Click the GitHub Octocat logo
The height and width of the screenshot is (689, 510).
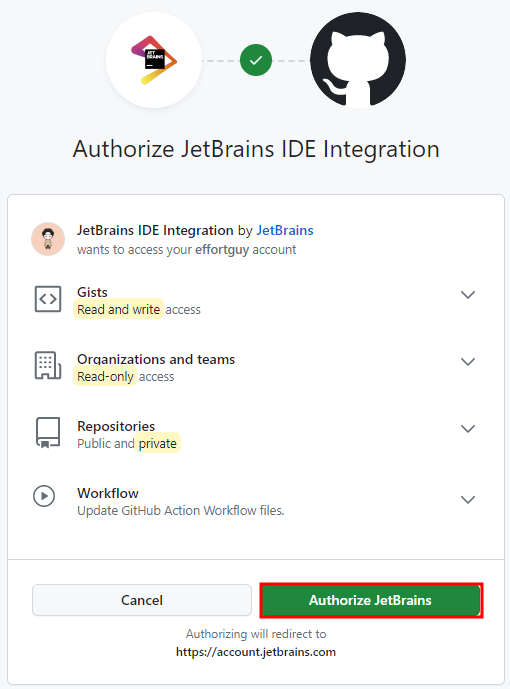coord(358,60)
